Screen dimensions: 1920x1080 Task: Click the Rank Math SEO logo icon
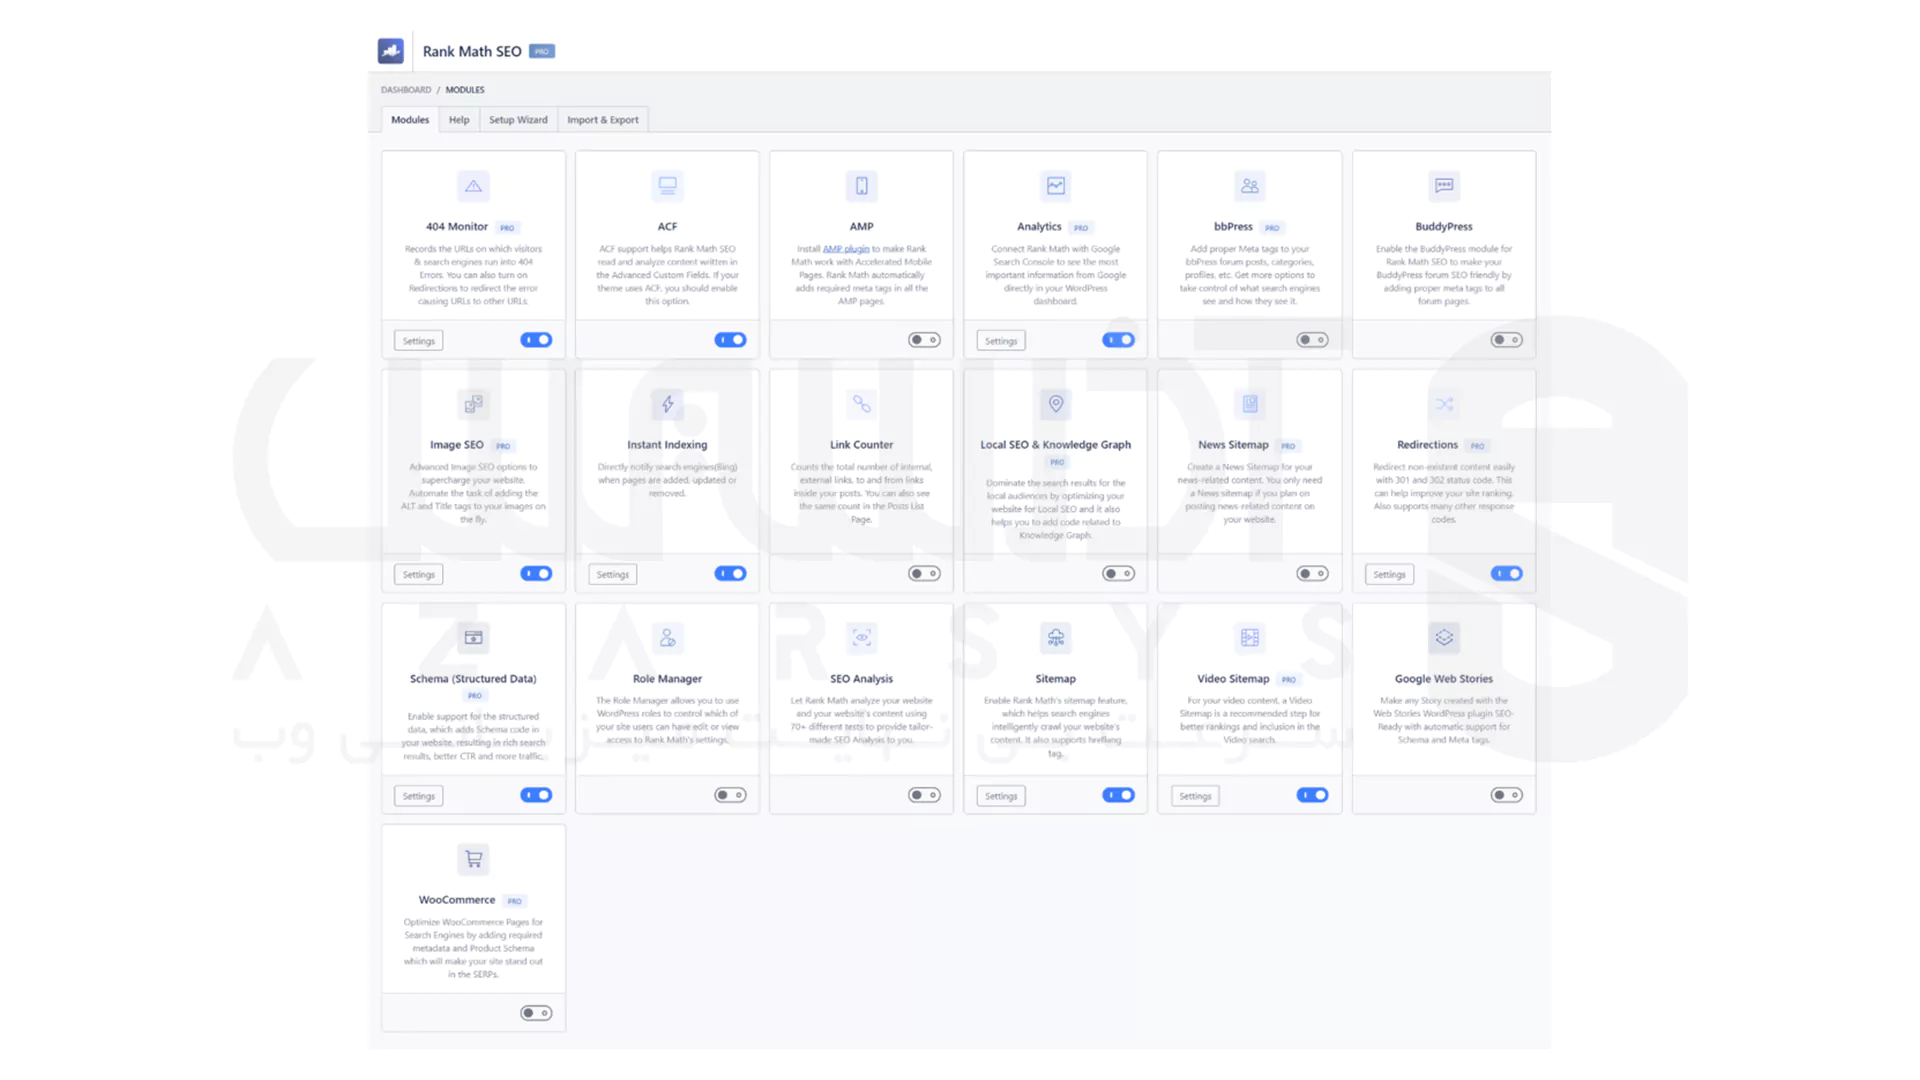(390, 51)
